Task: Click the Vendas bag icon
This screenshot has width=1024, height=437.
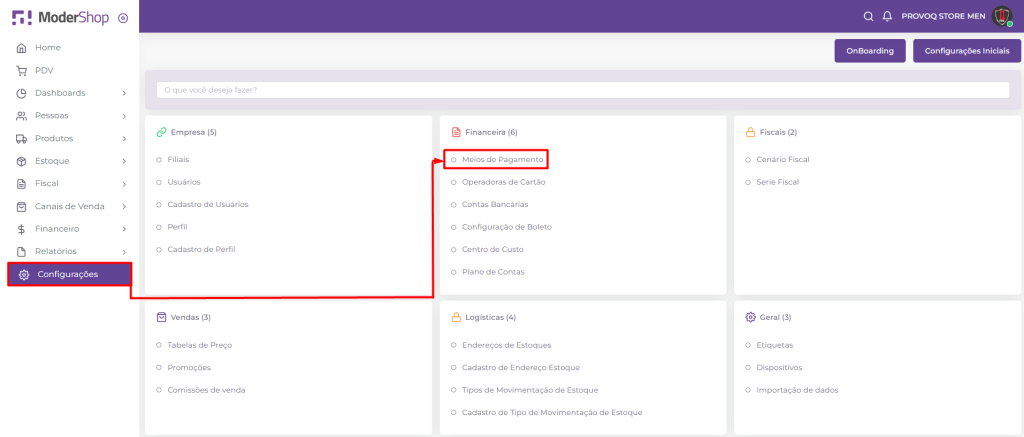Action: (x=161, y=317)
